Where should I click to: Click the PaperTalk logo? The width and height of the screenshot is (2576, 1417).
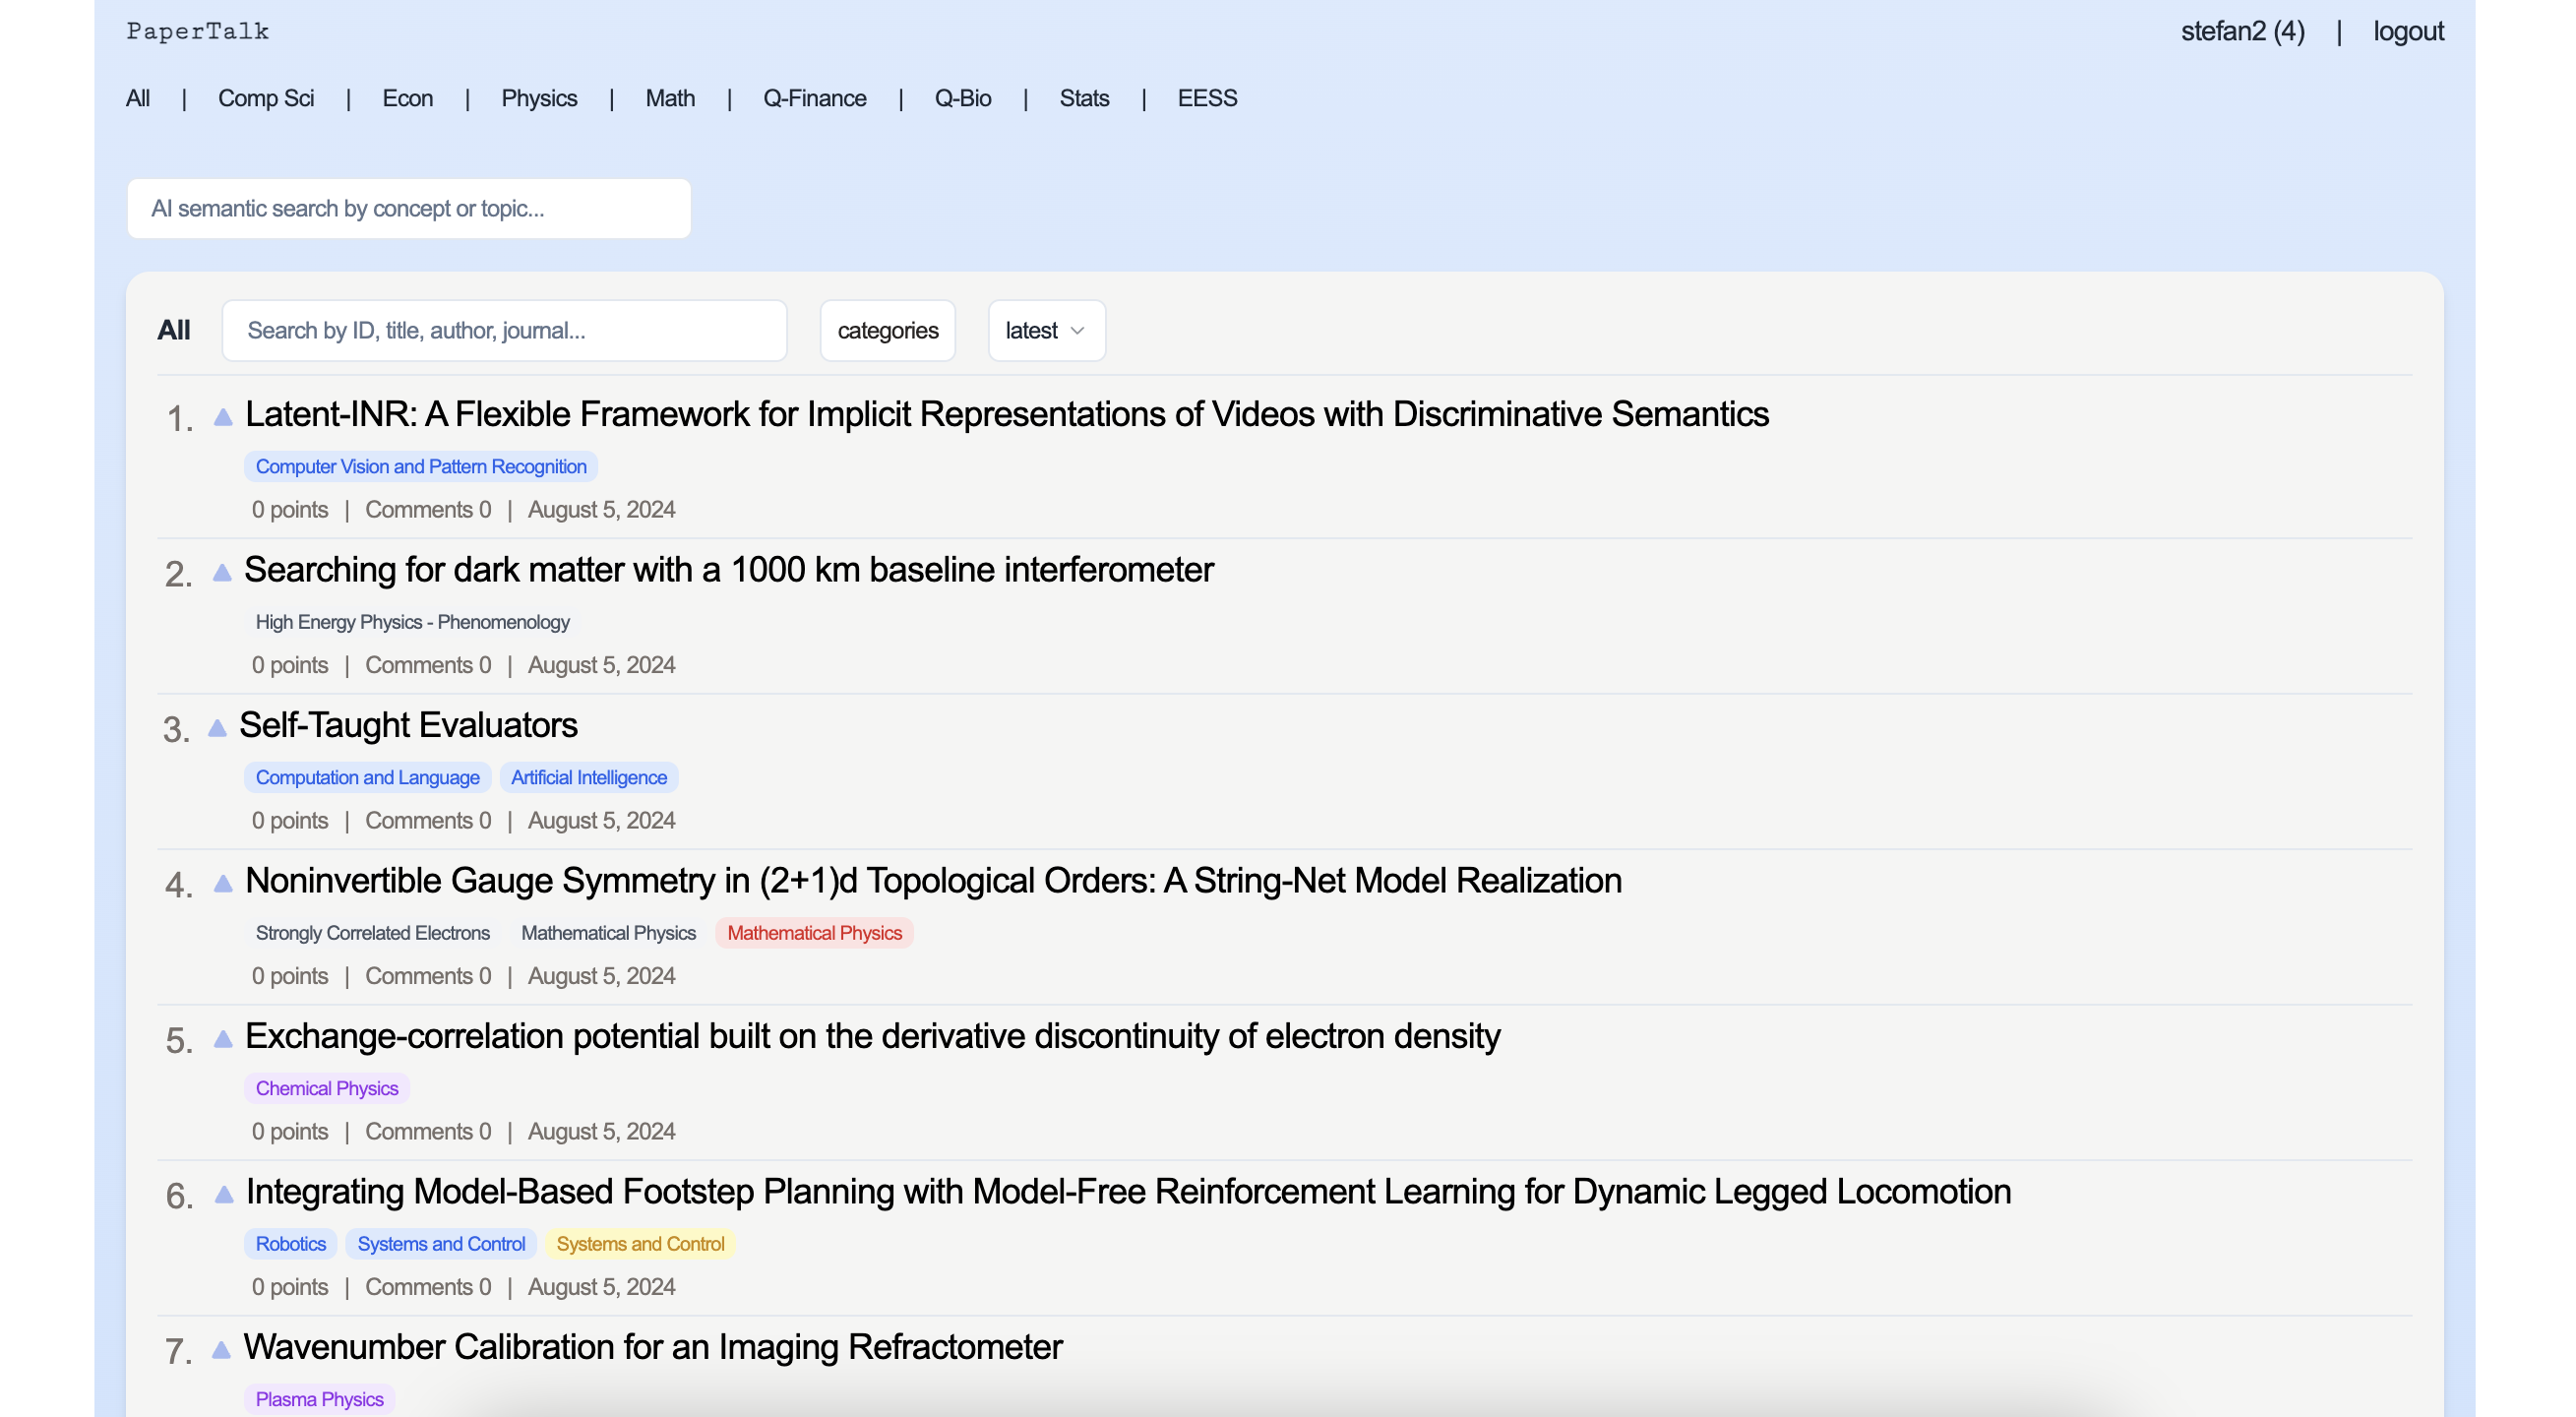[x=197, y=31]
